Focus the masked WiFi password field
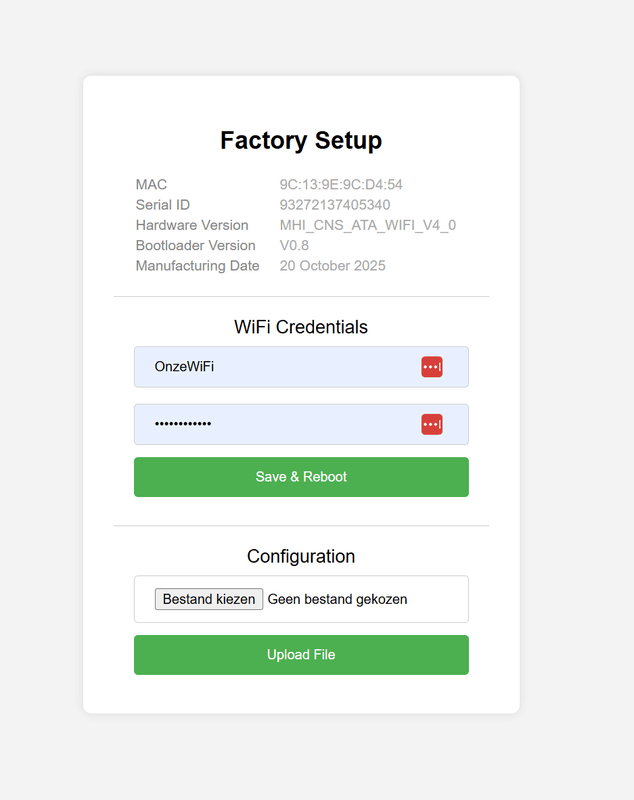634x800 pixels. (280, 425)
